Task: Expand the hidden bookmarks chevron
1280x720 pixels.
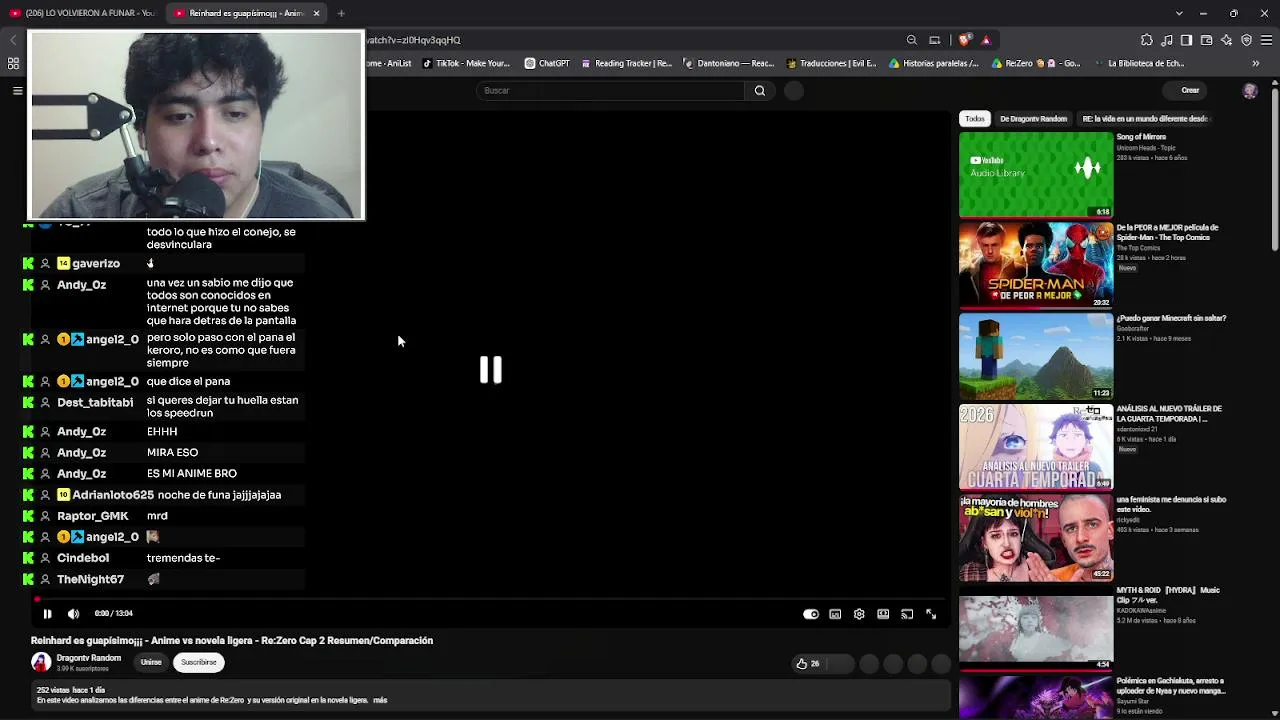Action: [x=1256, y=63]
